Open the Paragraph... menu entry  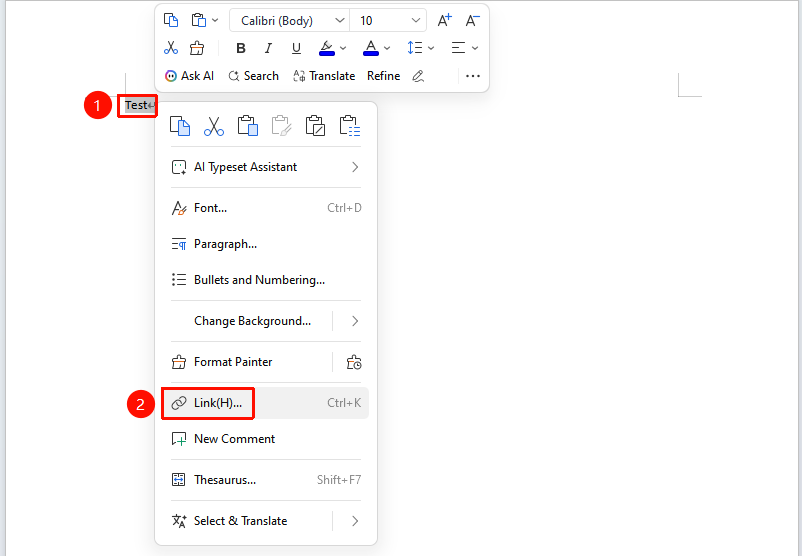[266, 244]
